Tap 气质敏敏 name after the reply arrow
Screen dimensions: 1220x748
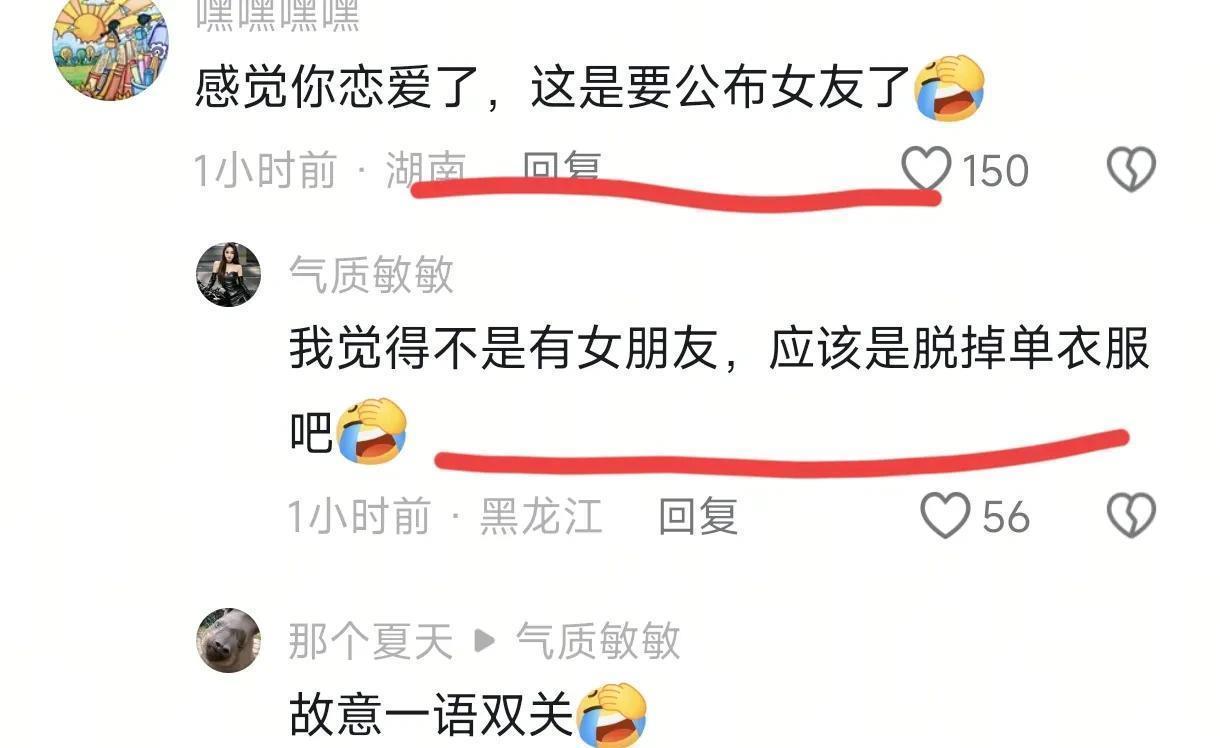click(598, 641)
